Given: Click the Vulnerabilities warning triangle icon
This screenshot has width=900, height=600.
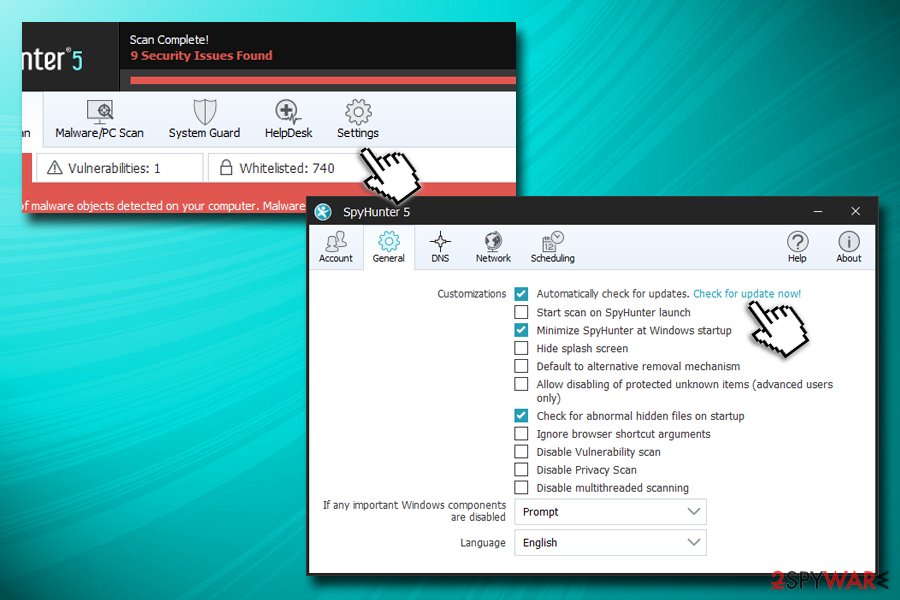Looking at the screenshot, I should [x=55, y=168].
